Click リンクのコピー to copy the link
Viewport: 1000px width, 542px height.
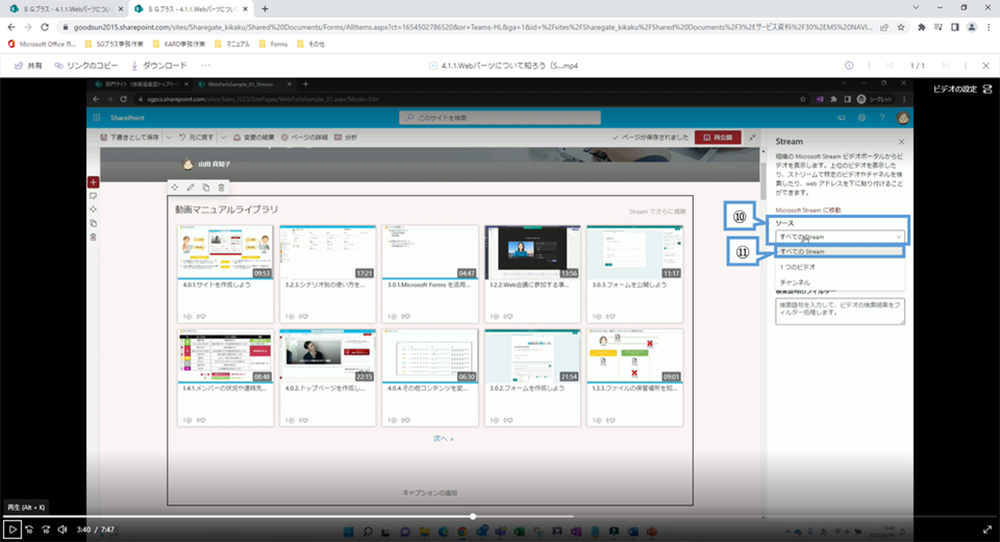click(86, 66)
